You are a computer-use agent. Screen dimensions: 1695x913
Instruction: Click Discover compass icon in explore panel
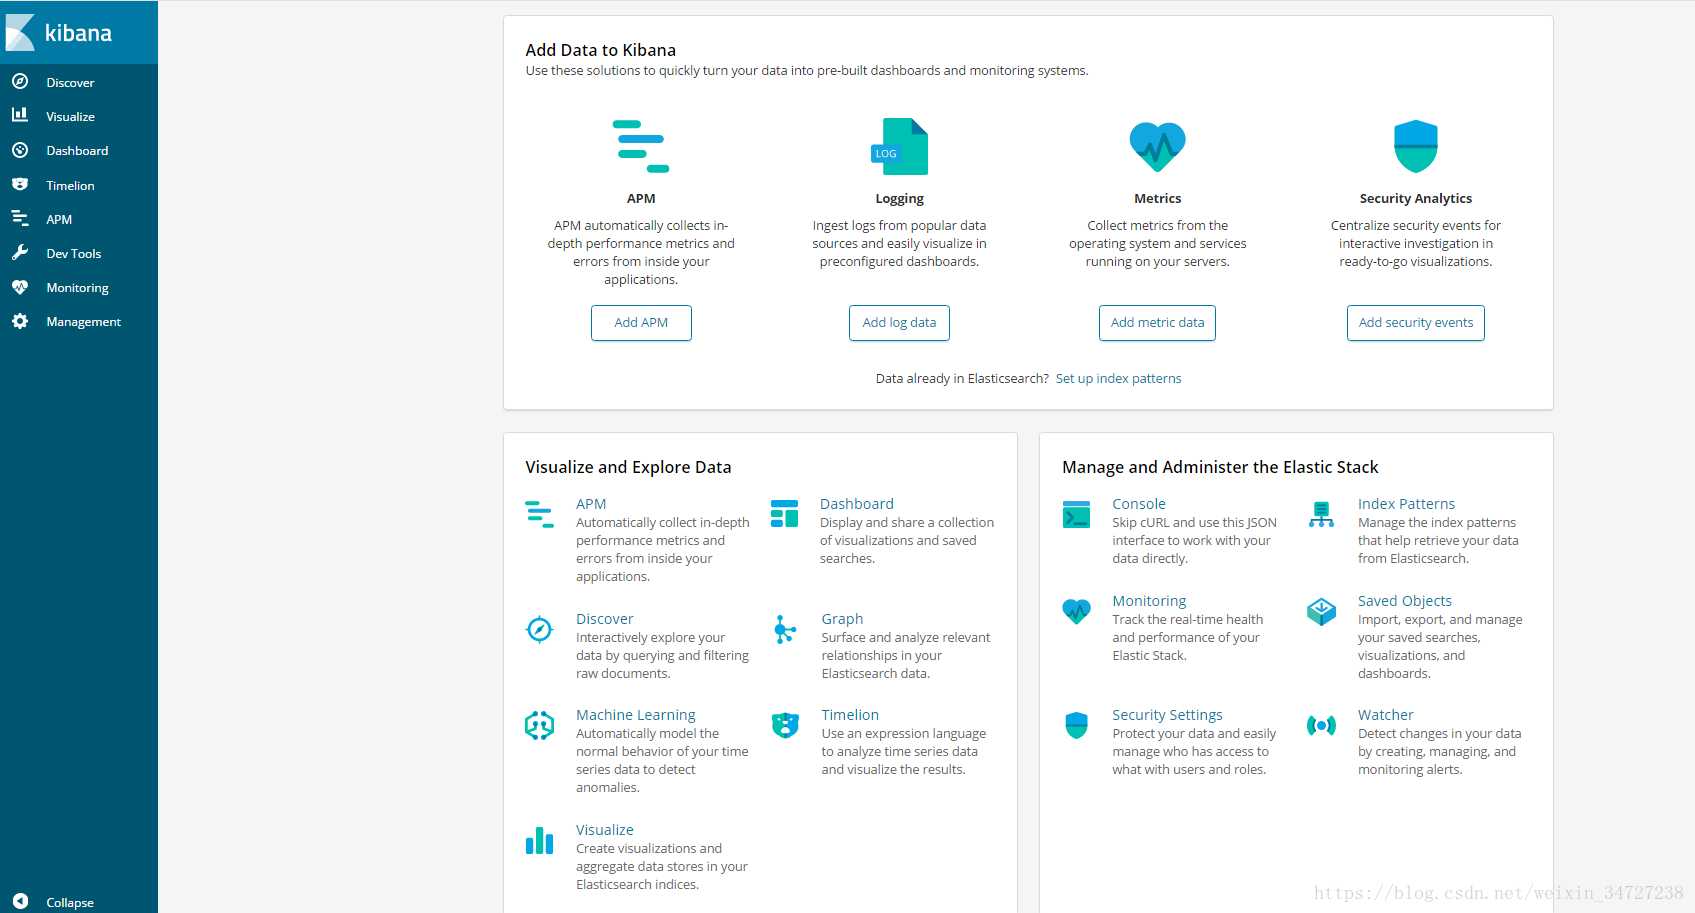click(x=539, y=629)
